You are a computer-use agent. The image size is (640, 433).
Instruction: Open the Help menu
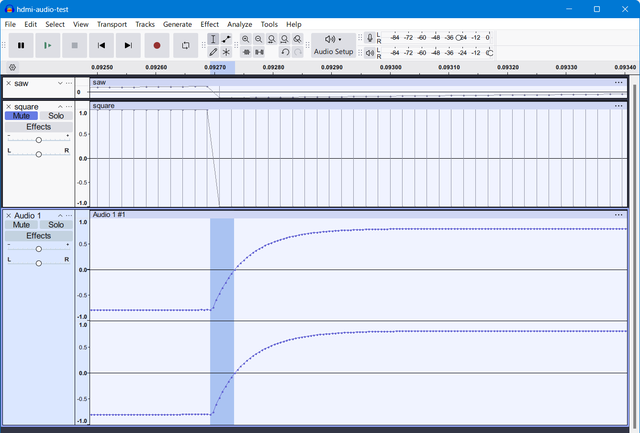click(x=293, y=24)
